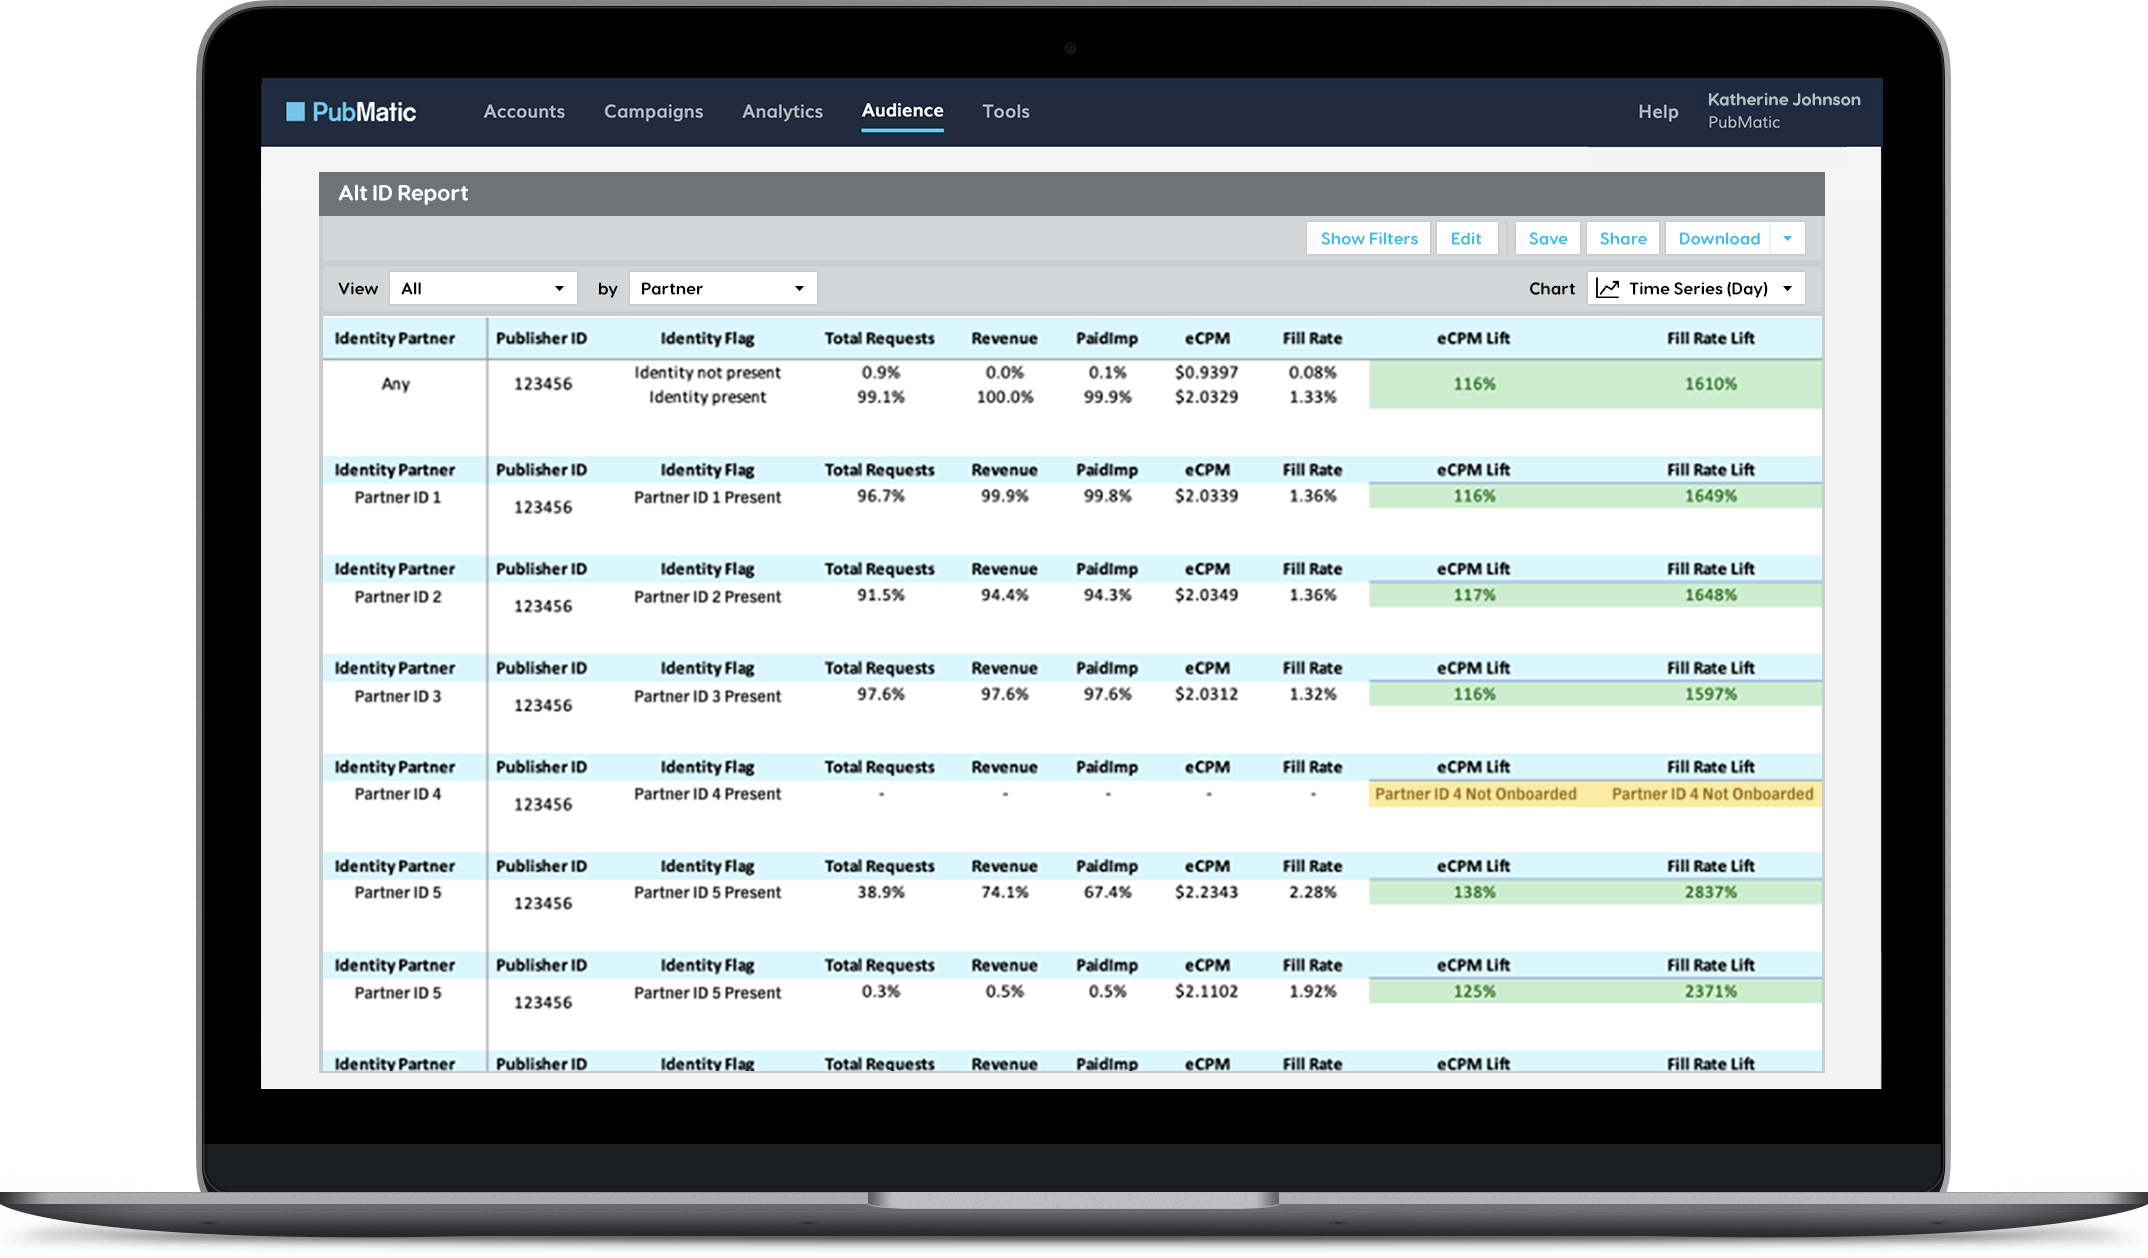
Task: Click the Help link
Action: click(x=1657, y=112)
